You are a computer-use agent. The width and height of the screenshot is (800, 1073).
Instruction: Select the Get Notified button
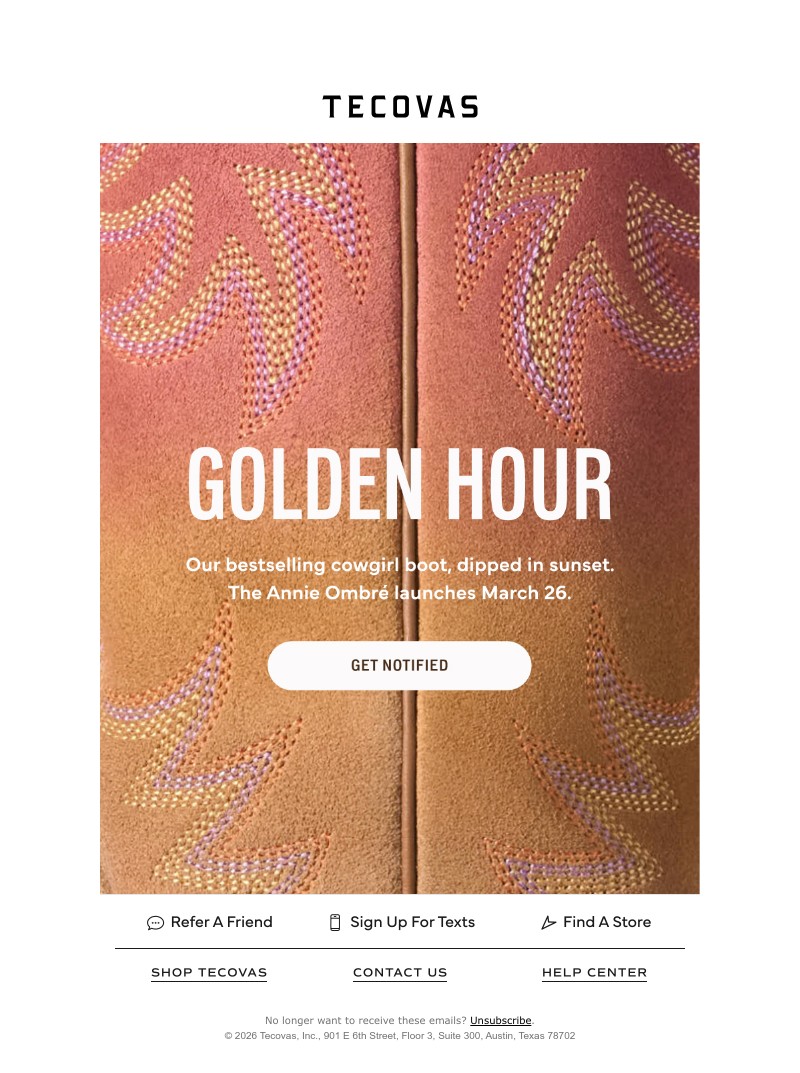pos(399,665)
